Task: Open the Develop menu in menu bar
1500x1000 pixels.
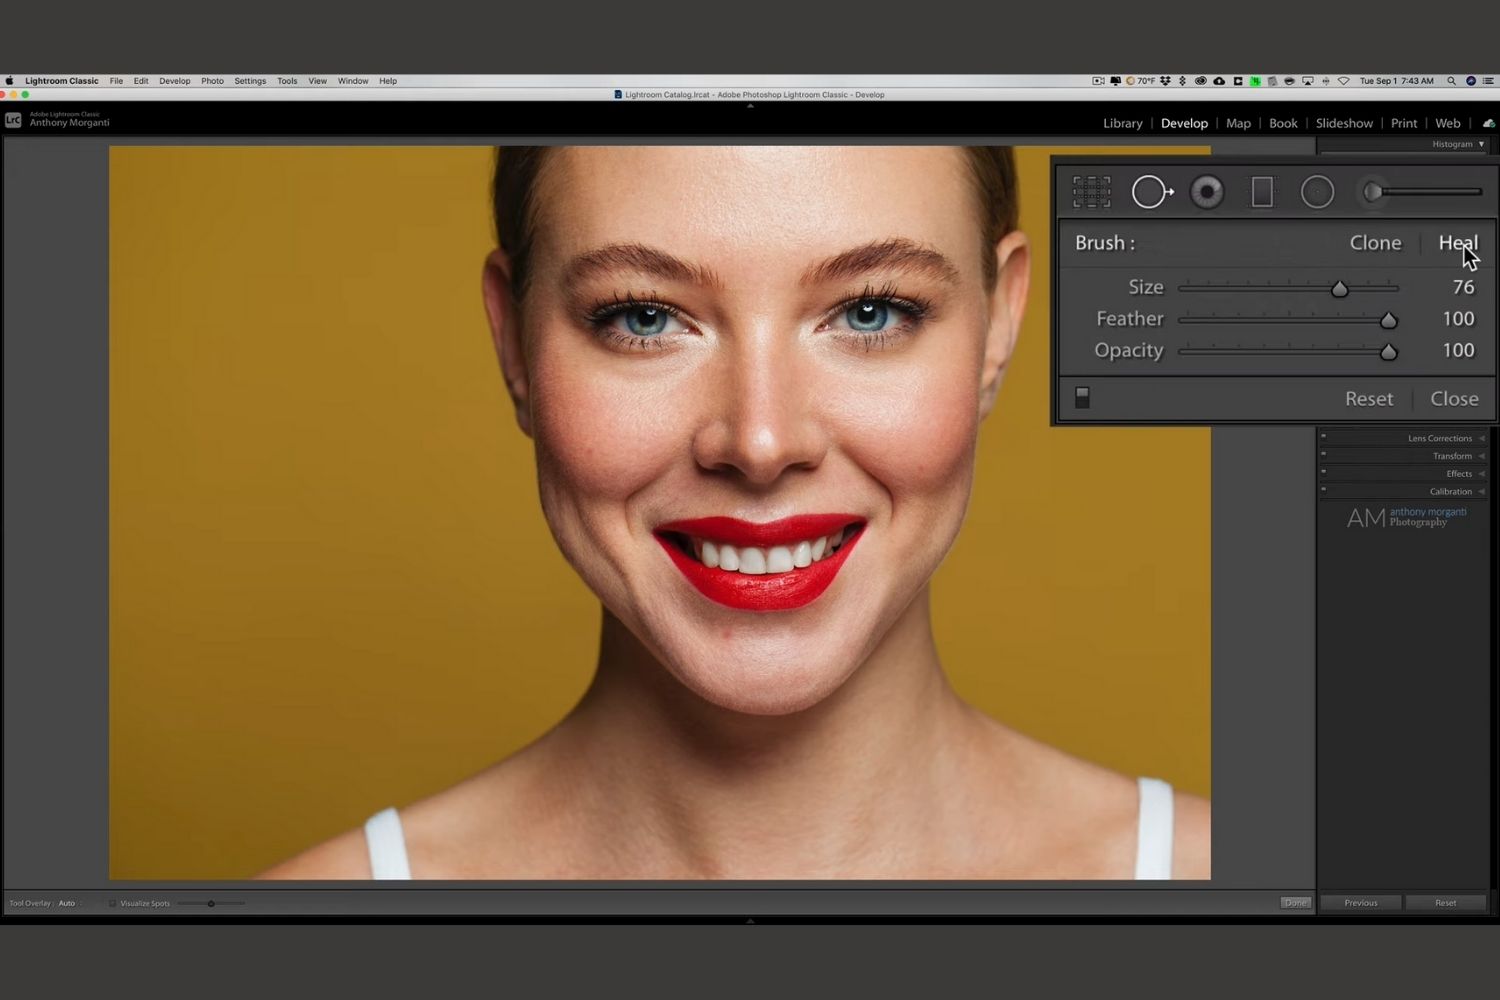Action: (174, 81)
